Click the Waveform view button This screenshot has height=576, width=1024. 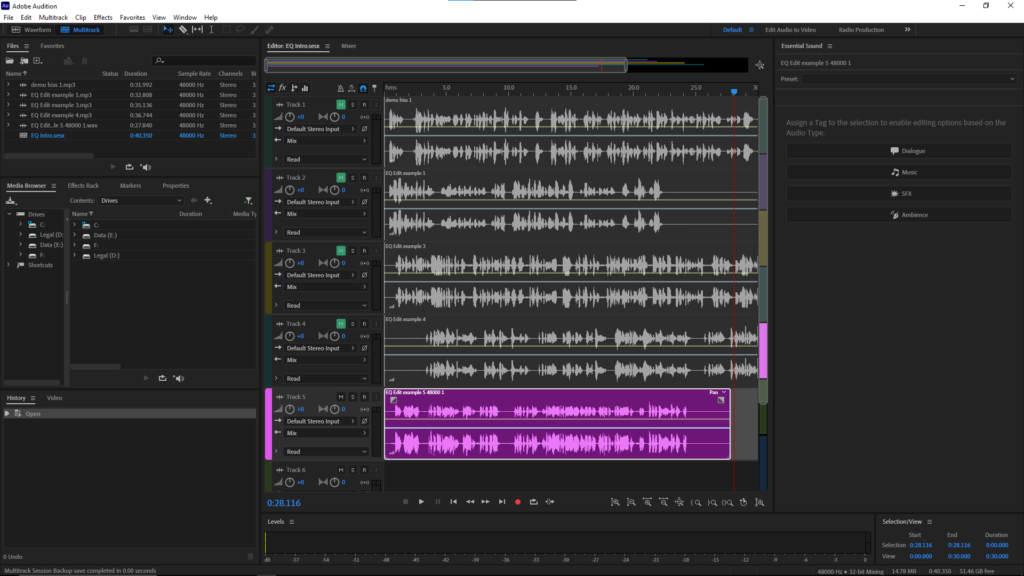pos(32,30)
